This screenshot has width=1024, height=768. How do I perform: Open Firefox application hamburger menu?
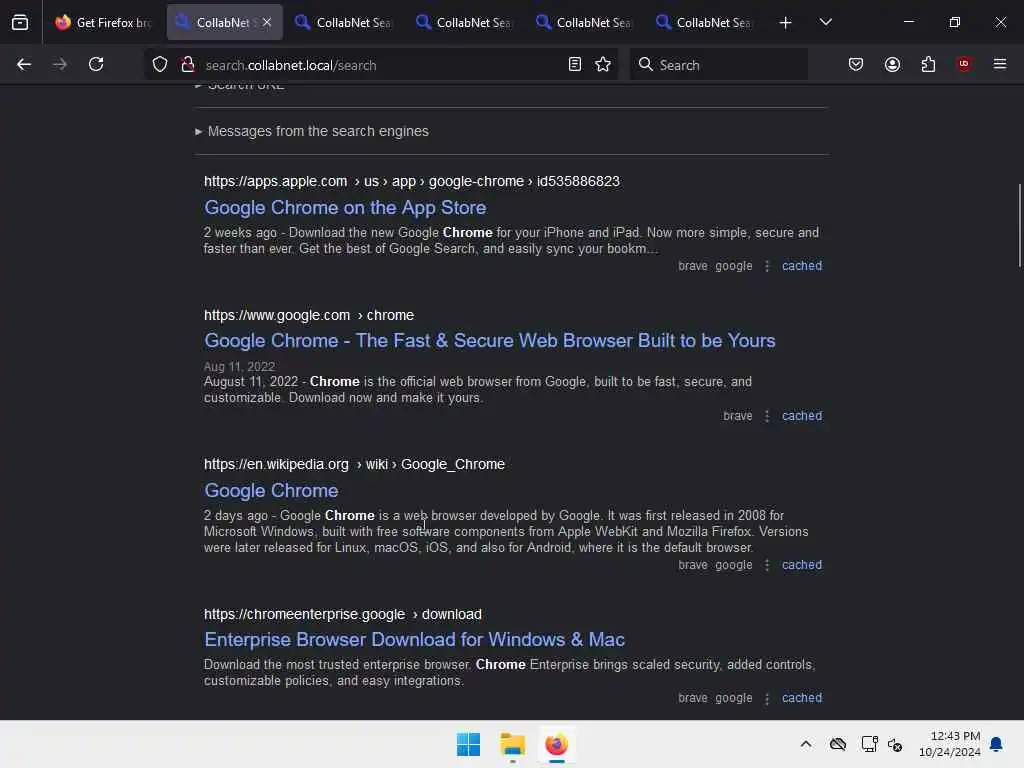(x=1000, y=64)
